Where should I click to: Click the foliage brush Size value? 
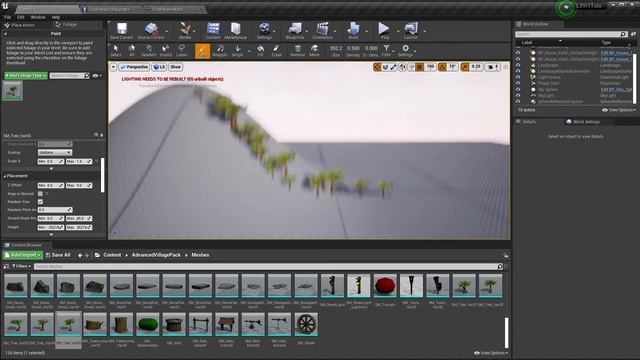(336, 48)
